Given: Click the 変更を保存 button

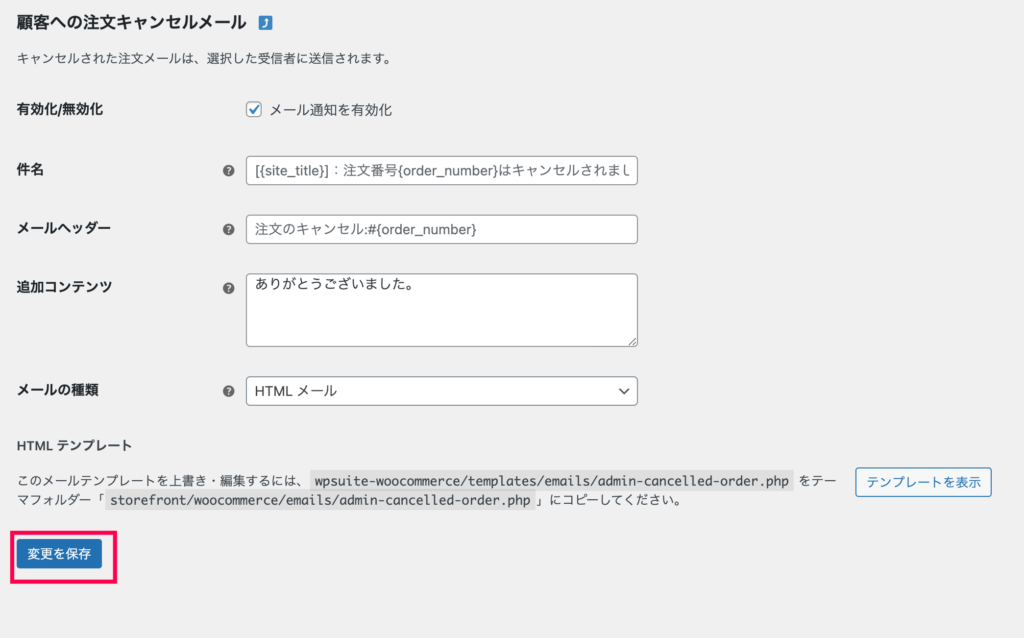Looking at the screenshot, I should coord(59,554).
